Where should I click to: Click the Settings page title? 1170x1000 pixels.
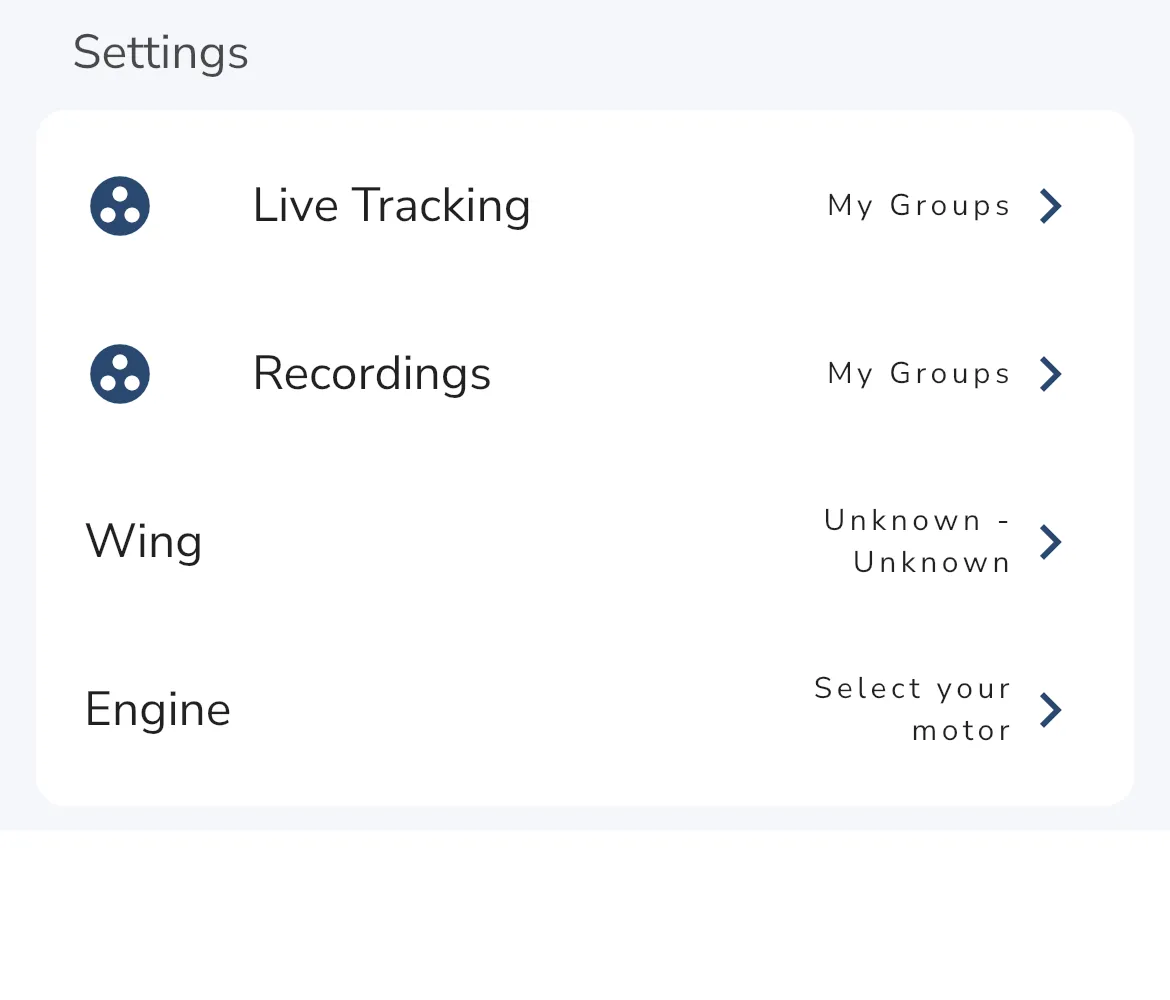coord(160,52)
